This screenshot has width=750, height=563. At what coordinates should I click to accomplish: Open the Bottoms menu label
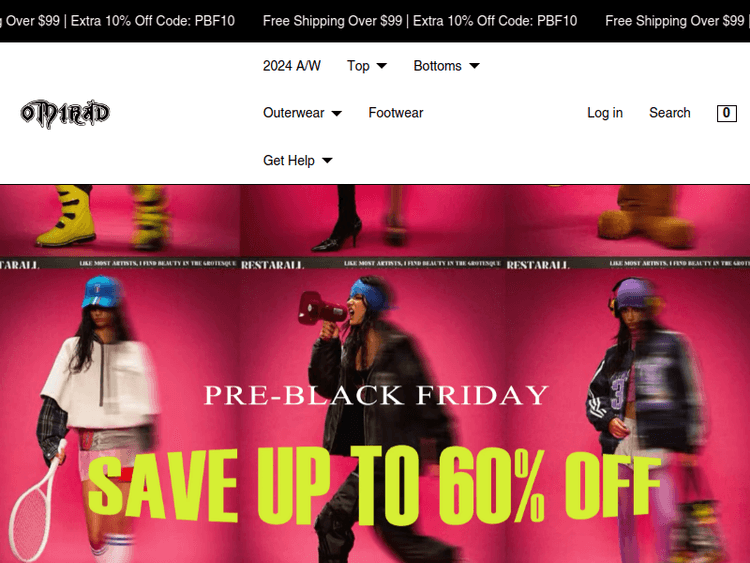pos(437,66)
